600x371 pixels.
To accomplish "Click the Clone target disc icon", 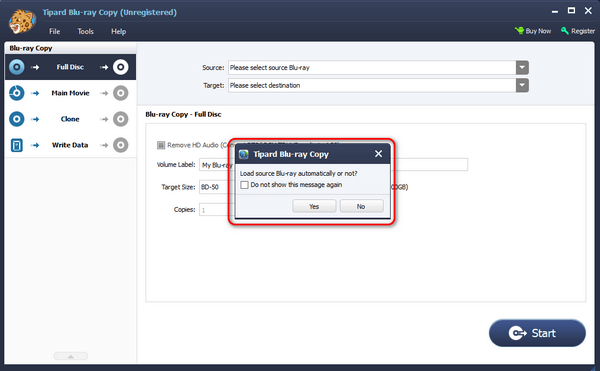I will pos(121,119).
